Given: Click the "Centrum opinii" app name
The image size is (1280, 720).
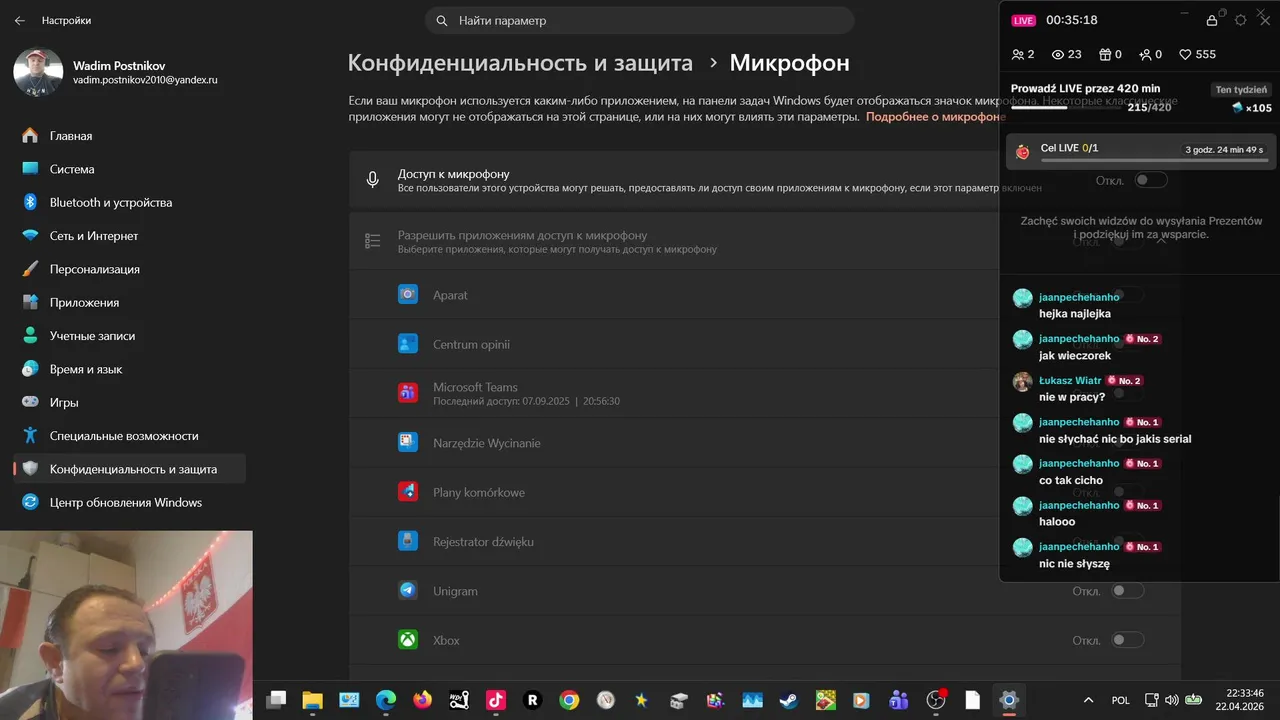Looking at the screenshot, I should coord(471,344).
